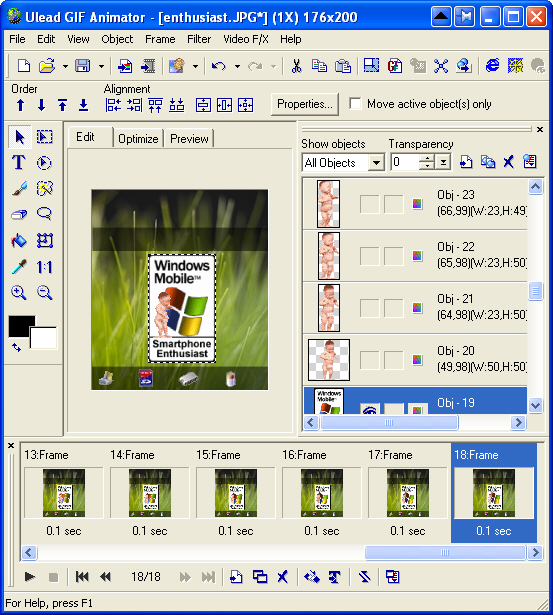Open the File menu
The width and height of the screenshot is (553, 615).
(17, 39)
